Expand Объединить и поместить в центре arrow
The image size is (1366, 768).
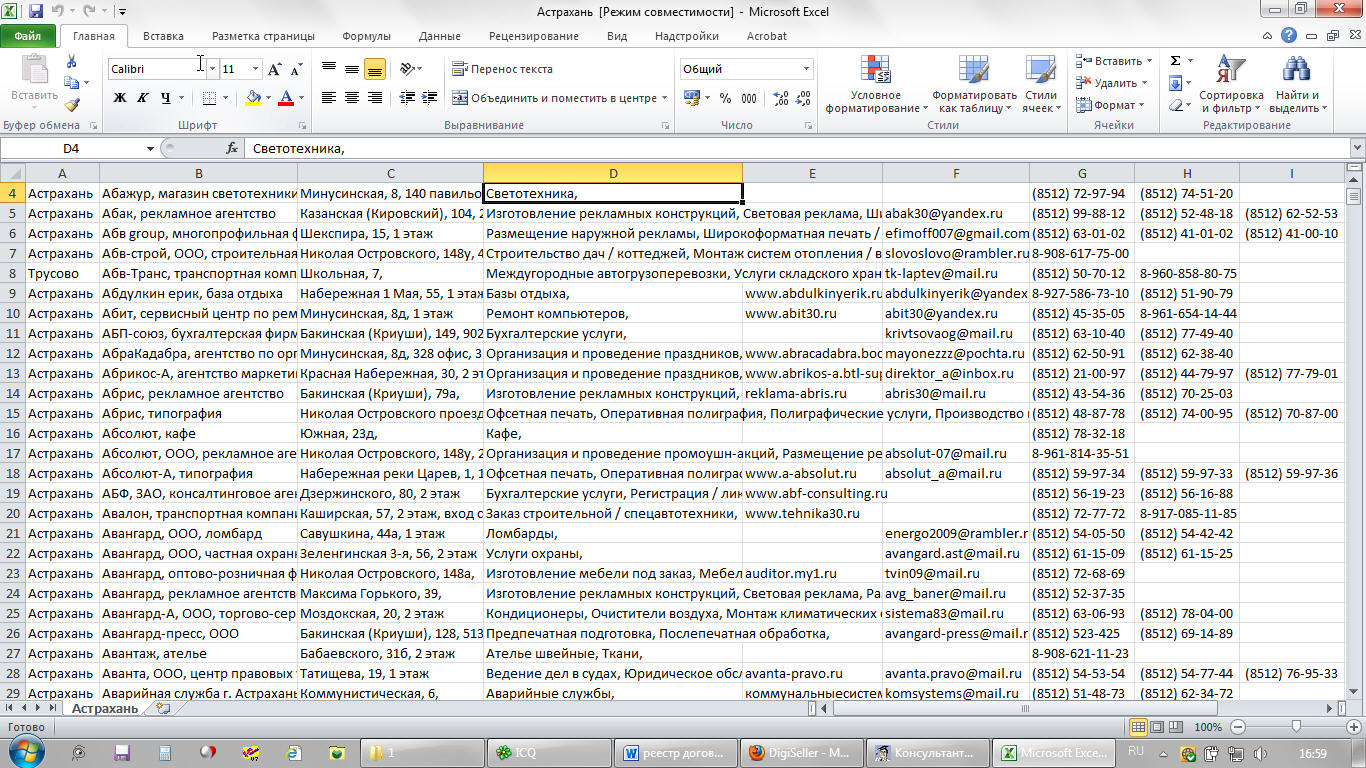(665, 98)
